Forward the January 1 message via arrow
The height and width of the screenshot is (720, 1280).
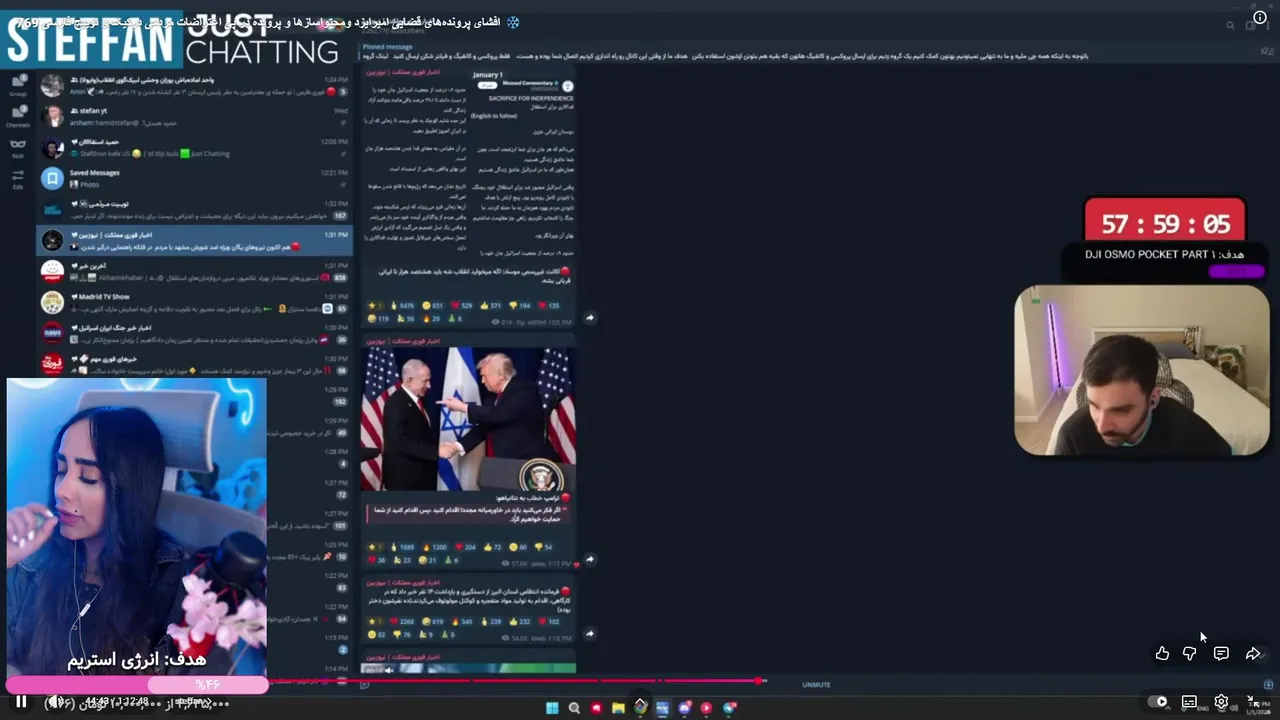589,317
